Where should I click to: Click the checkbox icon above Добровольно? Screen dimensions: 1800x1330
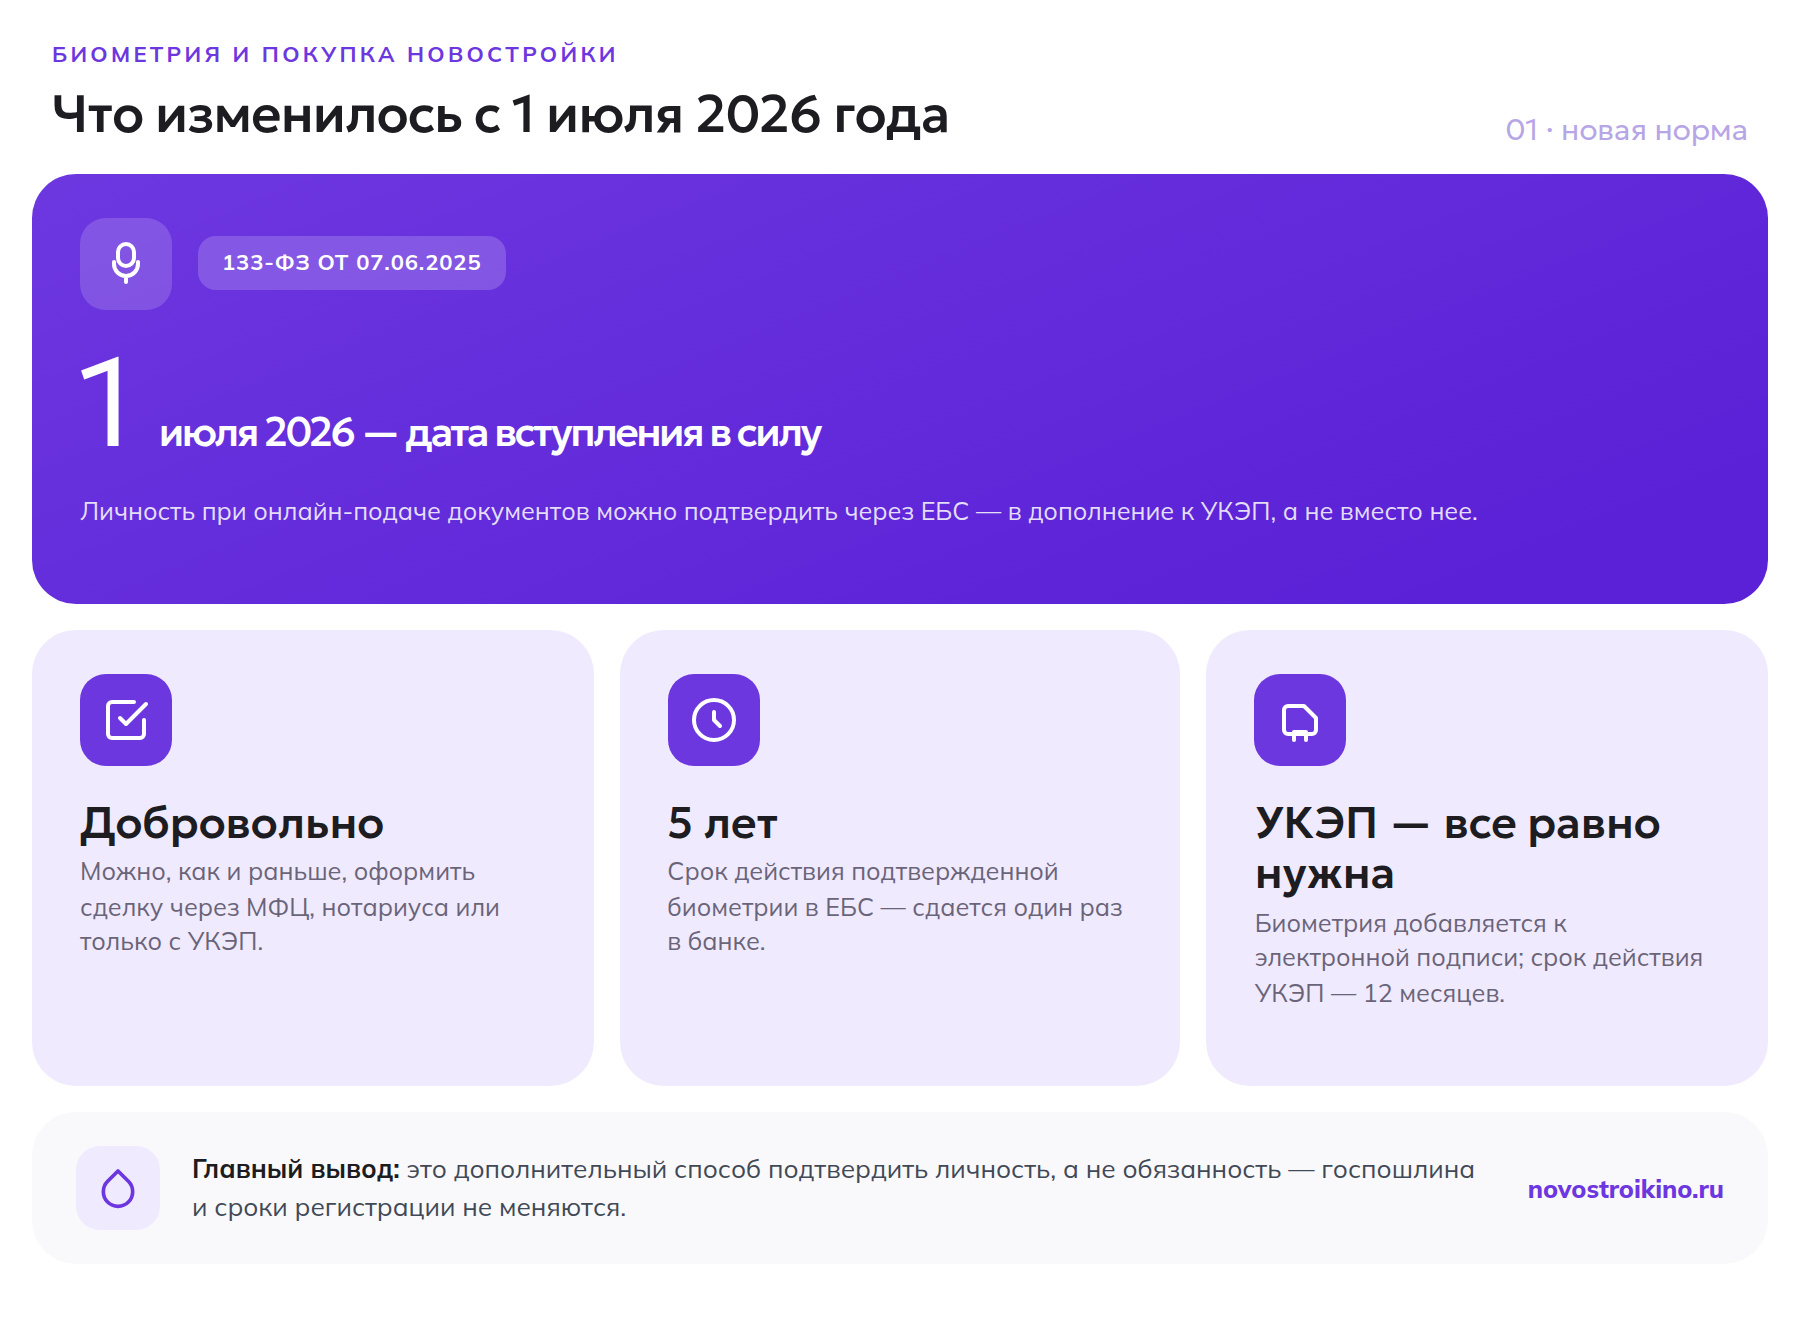pos(126,720)
